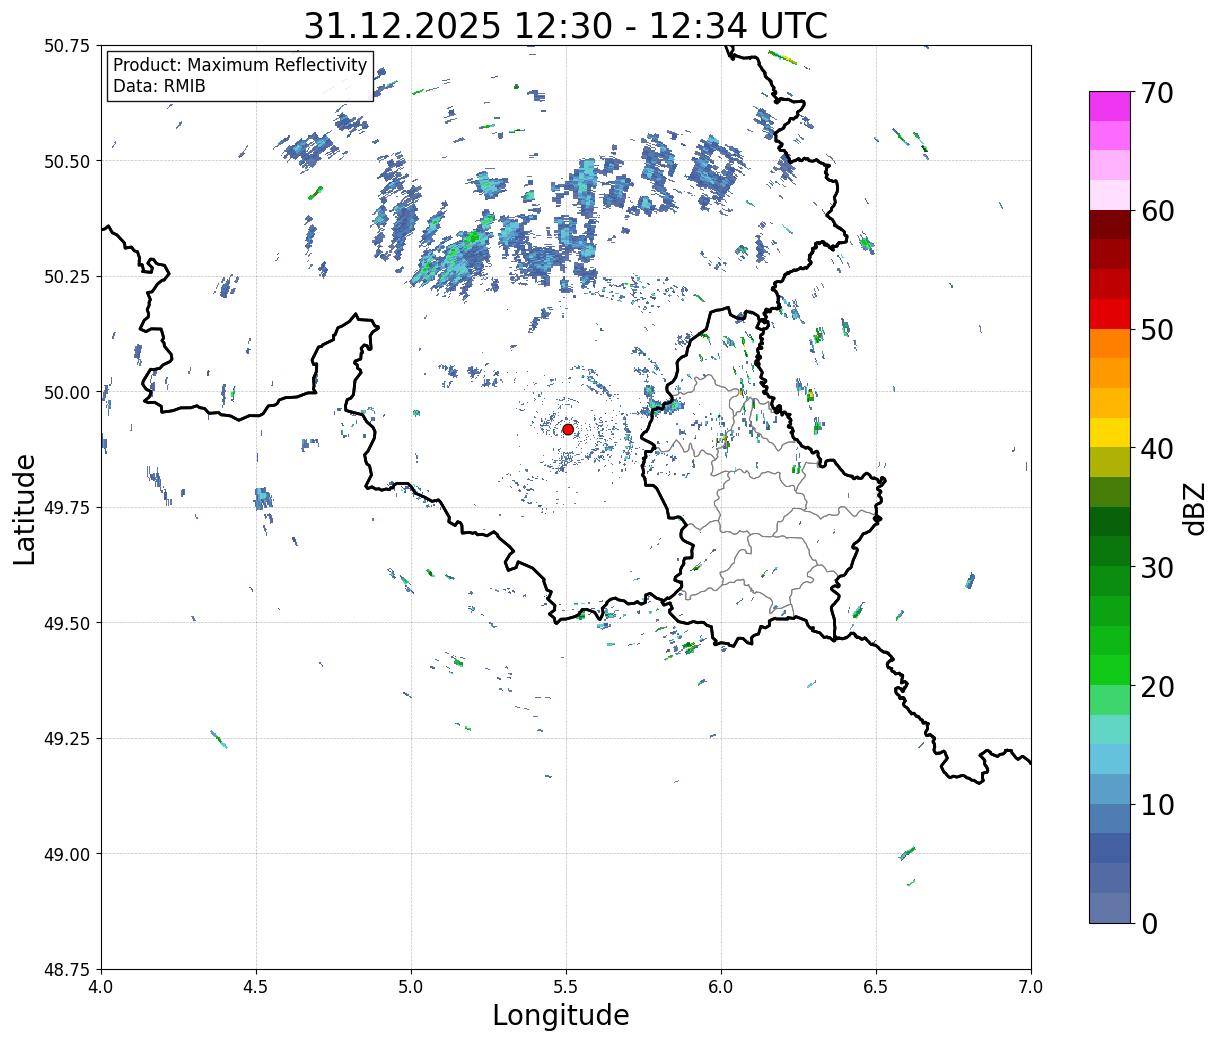Click the longitude tick label 5.5

[566, 987]
